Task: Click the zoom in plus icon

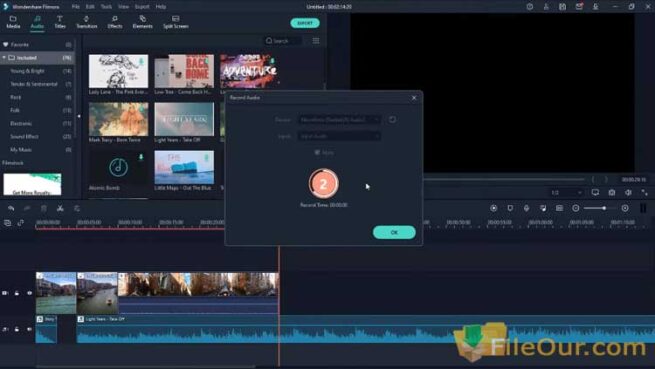Action: 625,208
